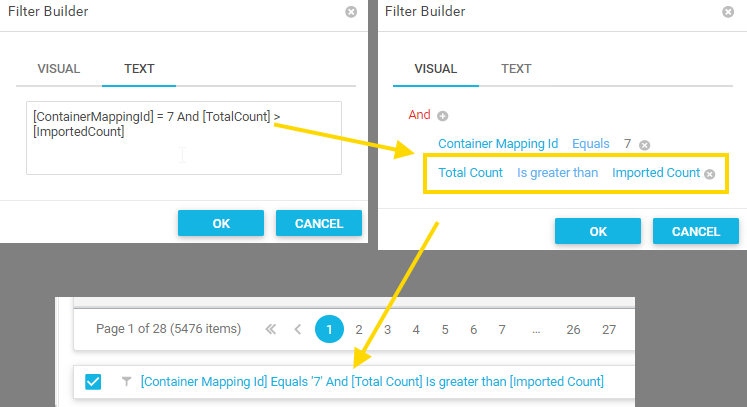Open the And group operator menu

pyautogui.click(x=419, y=115)
